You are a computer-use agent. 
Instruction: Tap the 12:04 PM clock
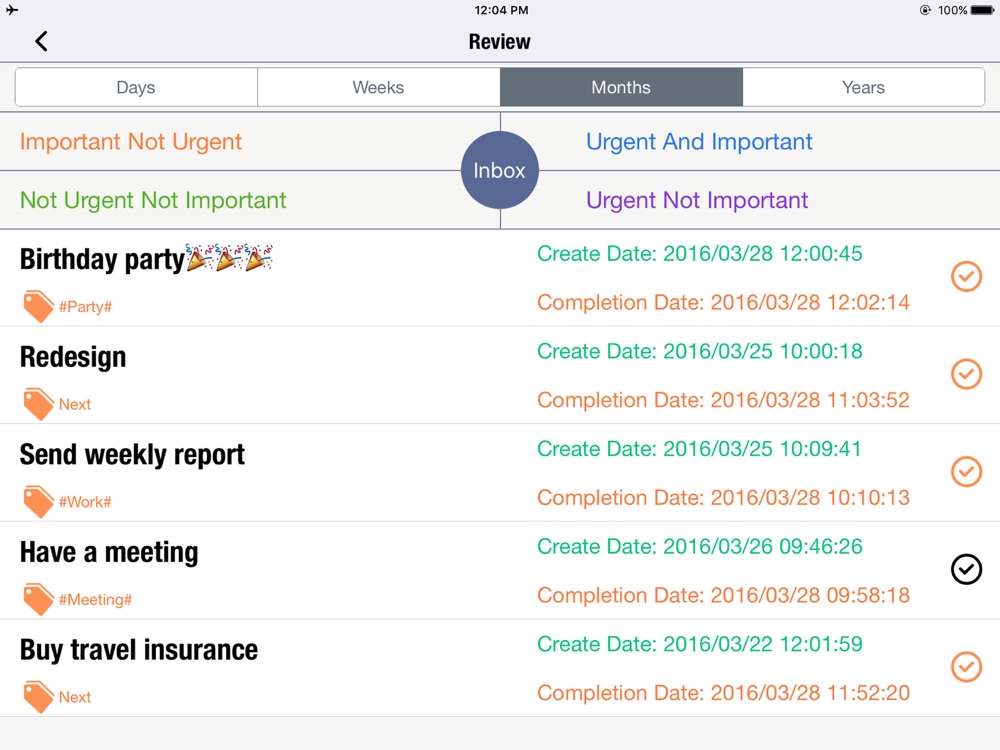coord(501,10)
